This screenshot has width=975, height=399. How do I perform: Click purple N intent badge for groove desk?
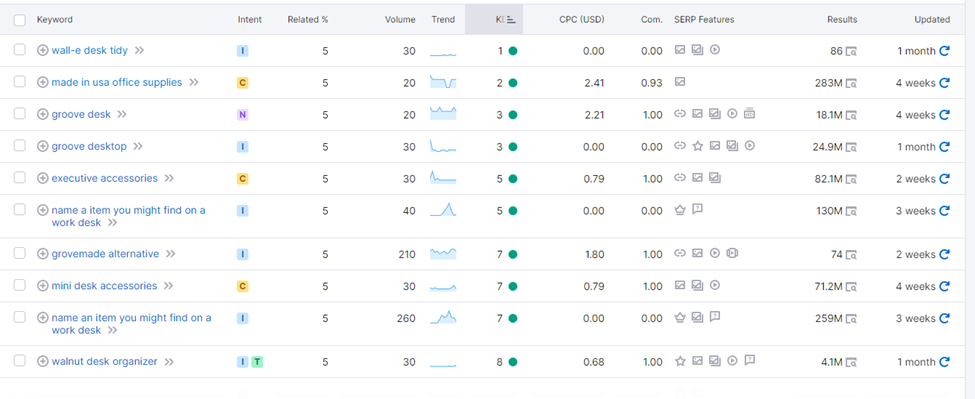pos(243,115)
